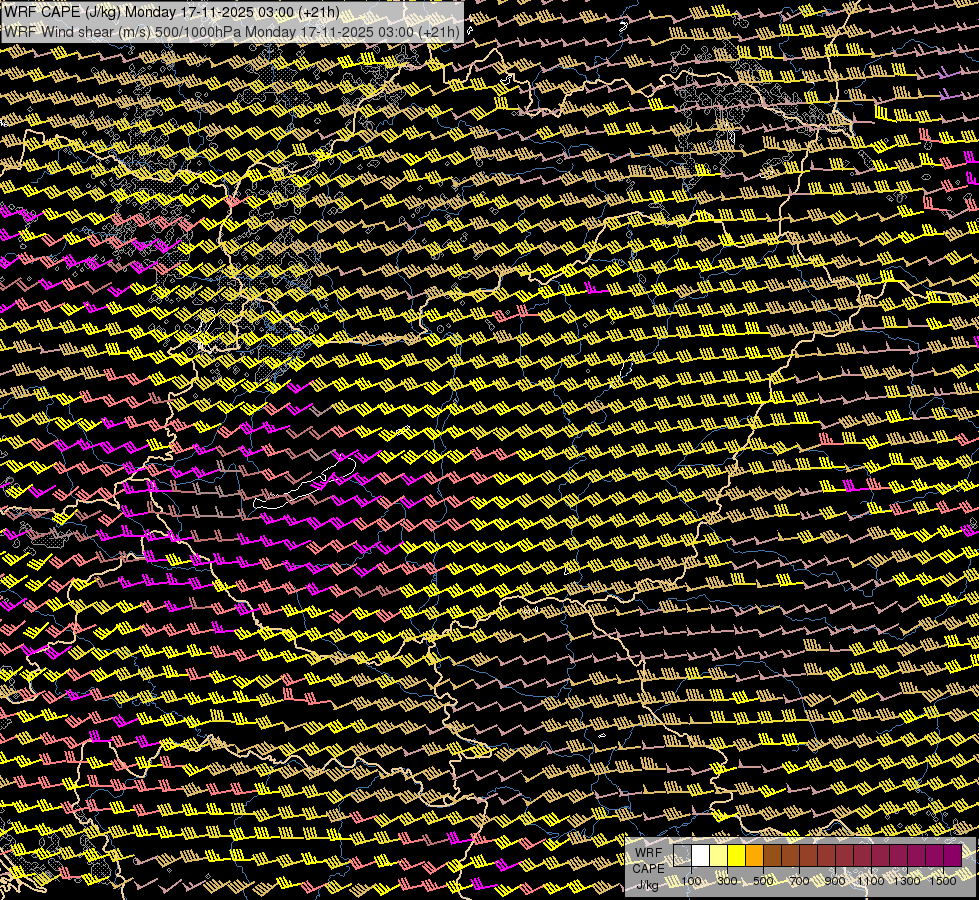Click the 700 label on CAPE scale
979x900 pixels.
click(800, 881)
